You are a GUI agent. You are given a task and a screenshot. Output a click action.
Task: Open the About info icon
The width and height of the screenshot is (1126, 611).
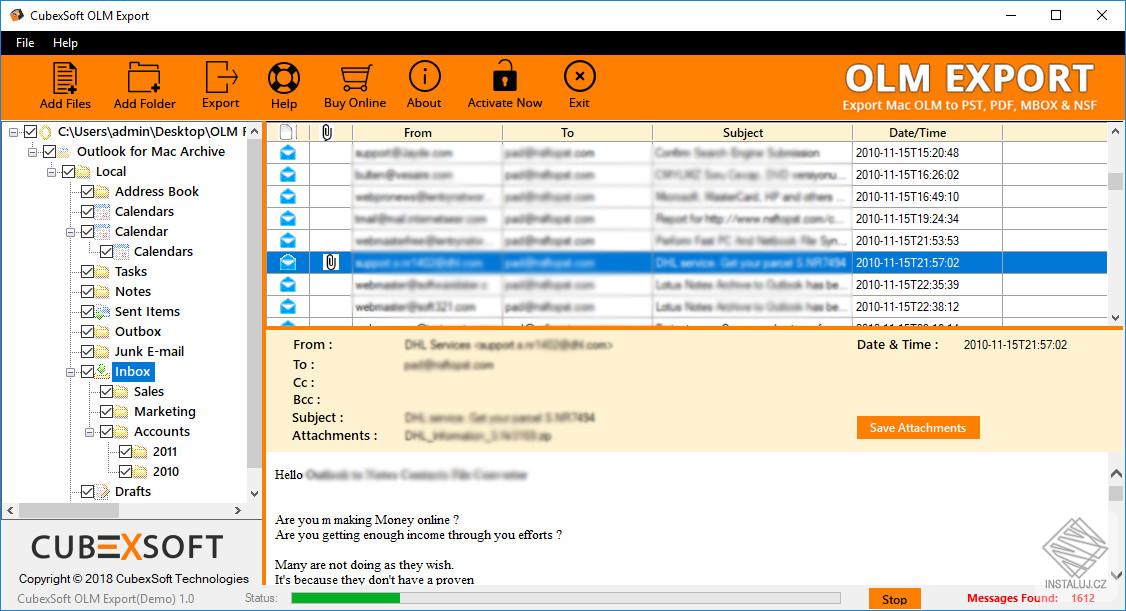pos(424,75)
